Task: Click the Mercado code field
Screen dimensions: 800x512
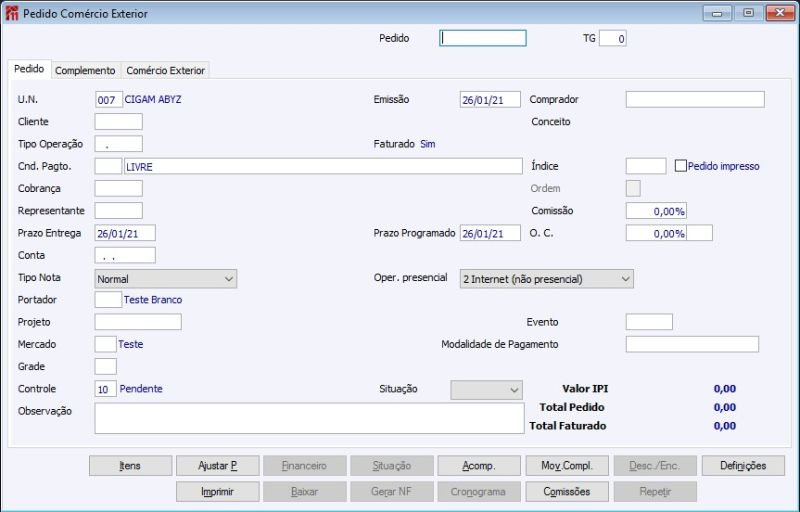Action: pyautogui.click(x=106, y=344)
